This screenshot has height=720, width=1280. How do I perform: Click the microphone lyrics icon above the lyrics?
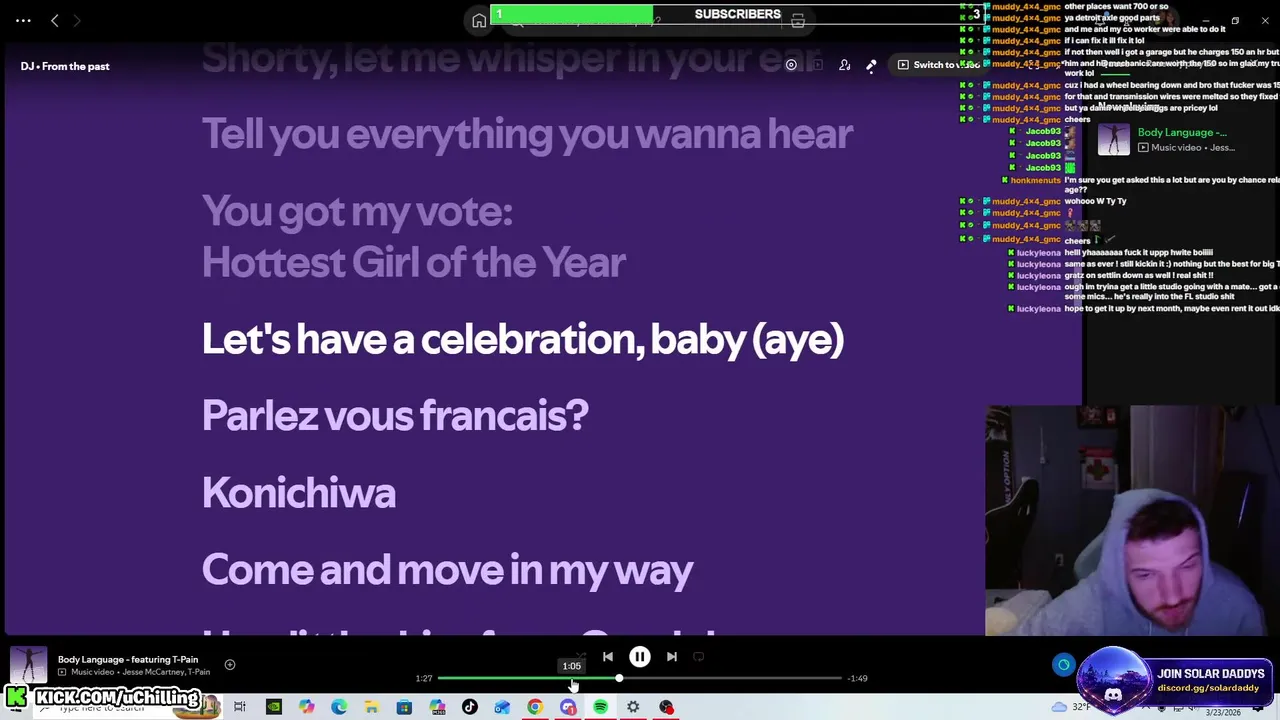coord(871,65)
